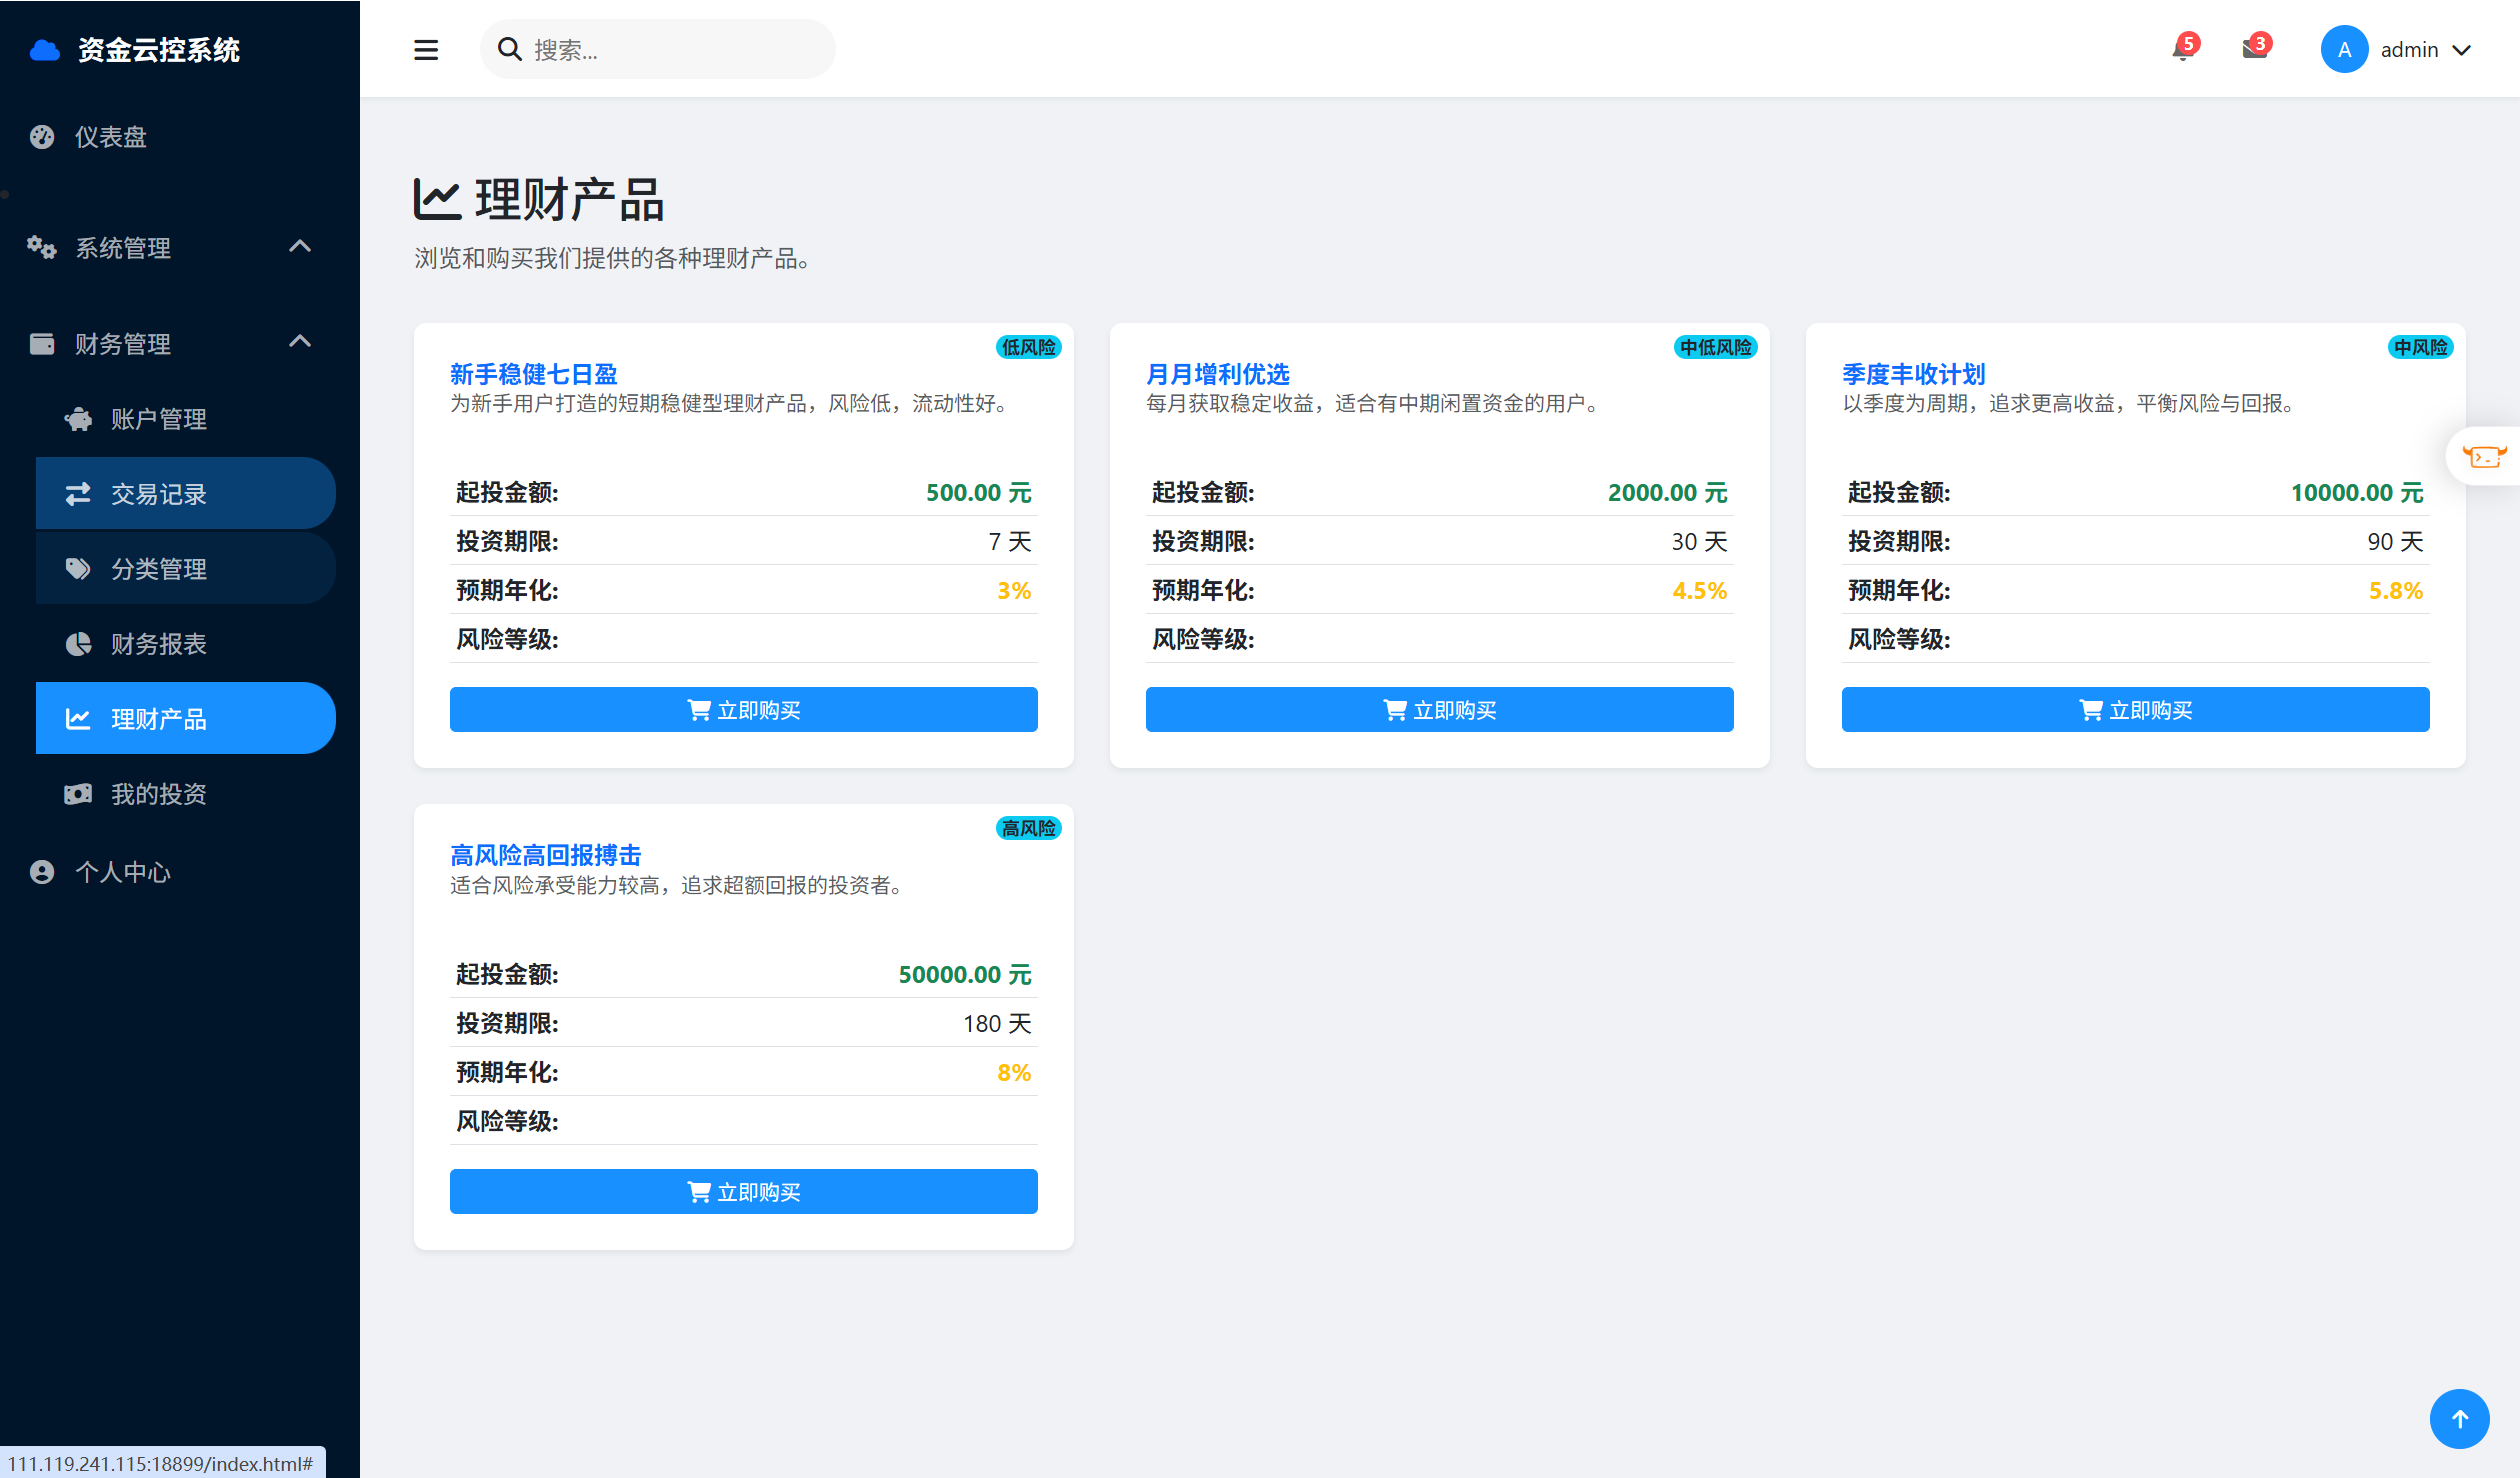Viewport: 2520px width, 1478px height.
Task: Expand the admin account dropdown arrow
Action: click(2462, 50)
